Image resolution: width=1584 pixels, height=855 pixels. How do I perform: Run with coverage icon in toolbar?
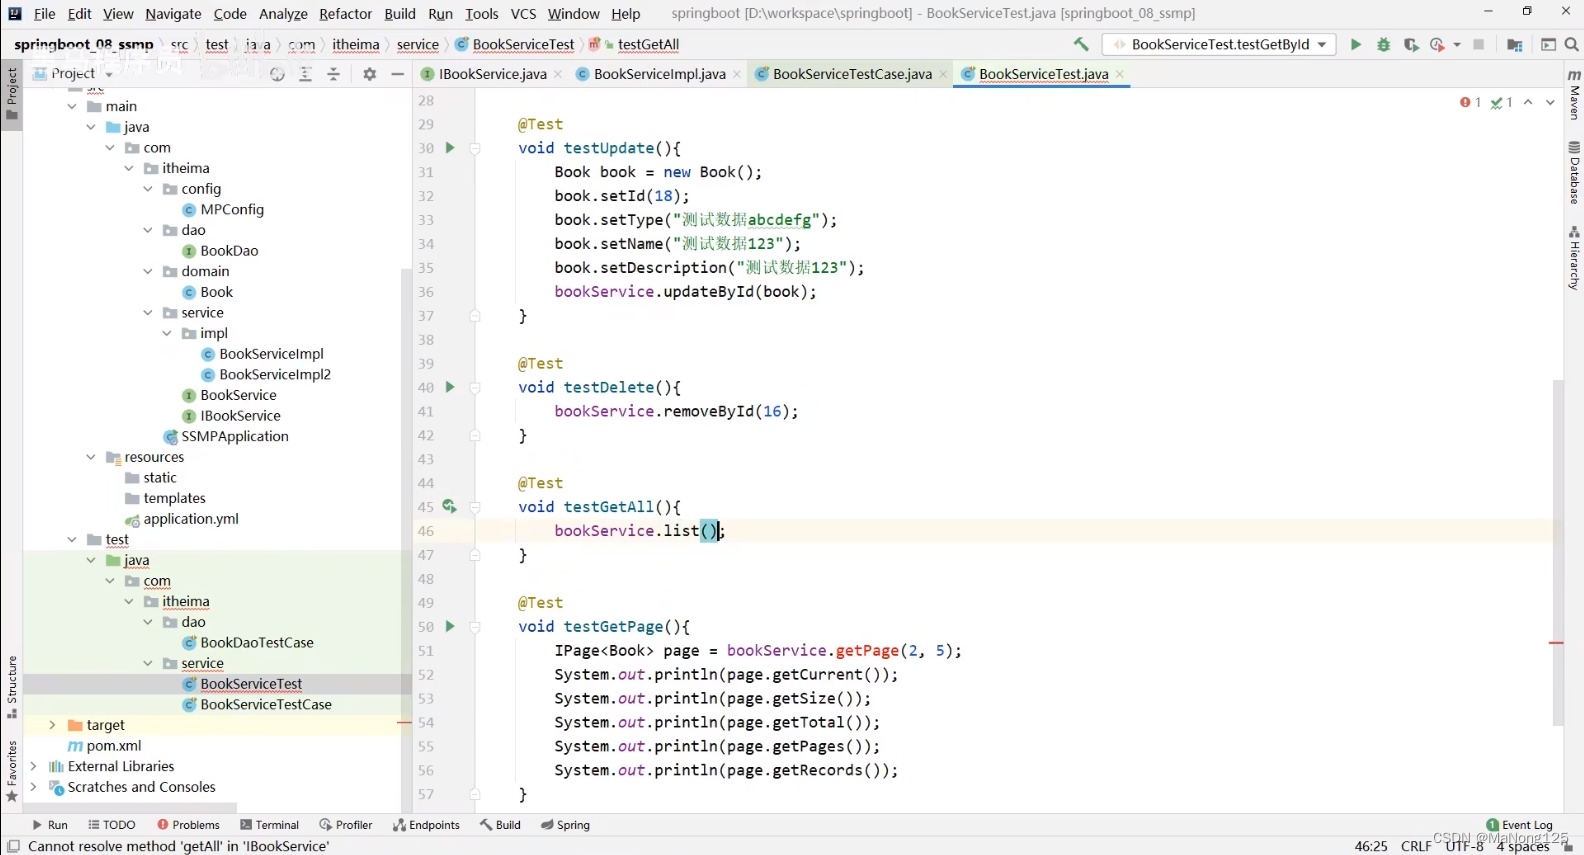[x=1411, y=44]
